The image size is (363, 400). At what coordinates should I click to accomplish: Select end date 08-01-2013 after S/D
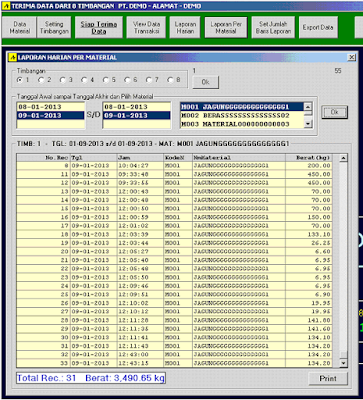137,107
